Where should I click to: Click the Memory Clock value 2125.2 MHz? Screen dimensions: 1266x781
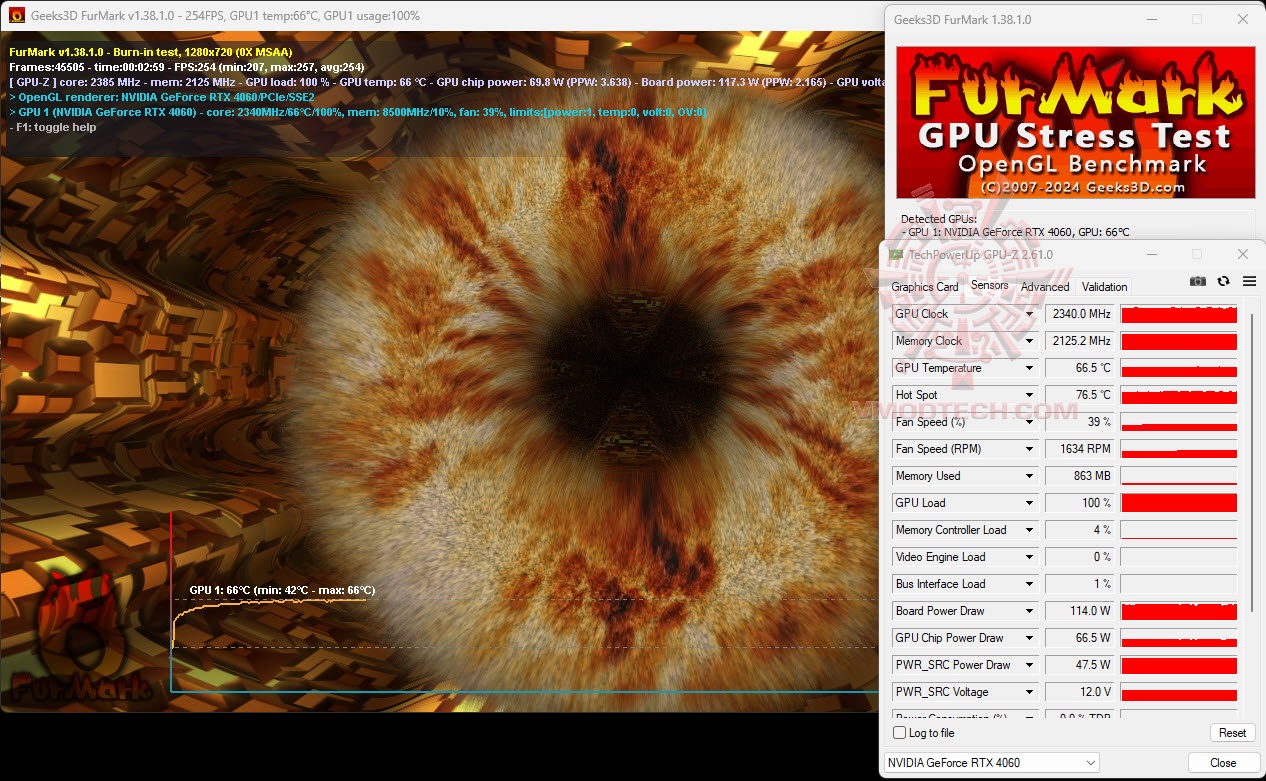click(1080, 341)
